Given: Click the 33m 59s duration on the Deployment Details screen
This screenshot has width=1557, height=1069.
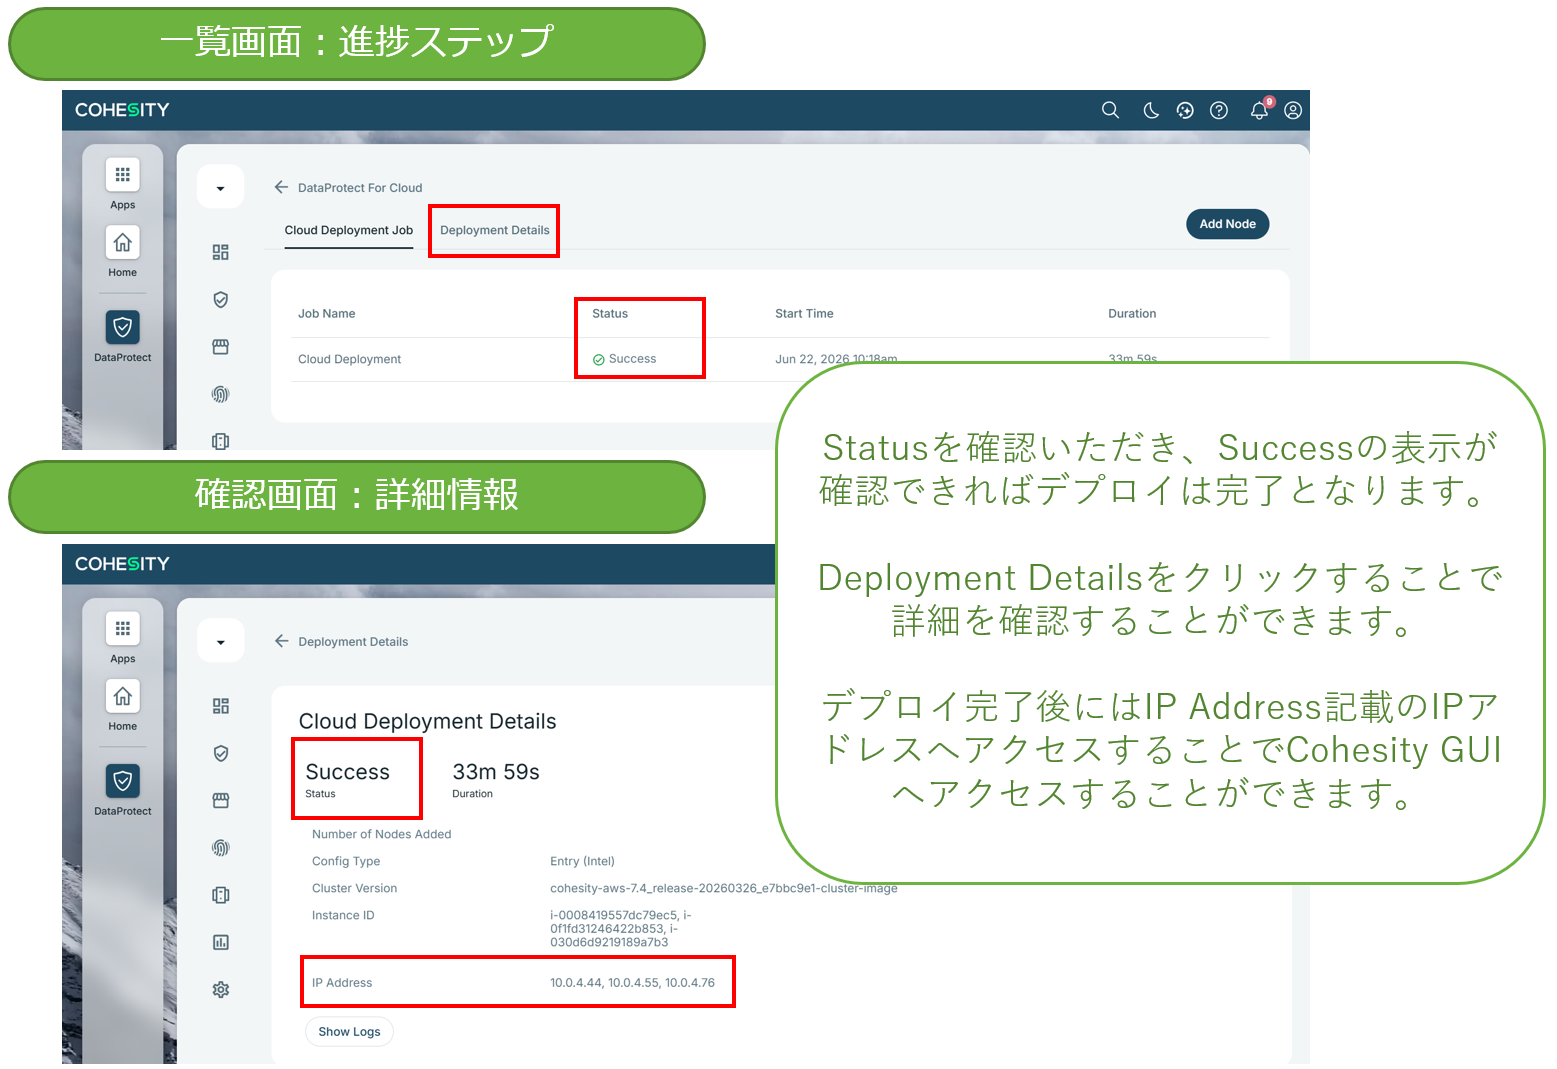Looking at the screenshot, I should (x=496, y=772).
